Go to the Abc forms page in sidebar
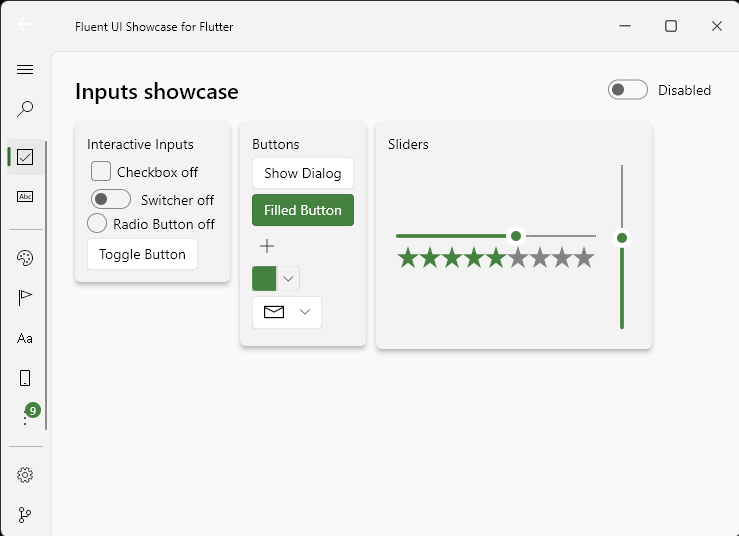Image resolution: width=739 pixels, height=536 pixels. [x=25, y=197]
